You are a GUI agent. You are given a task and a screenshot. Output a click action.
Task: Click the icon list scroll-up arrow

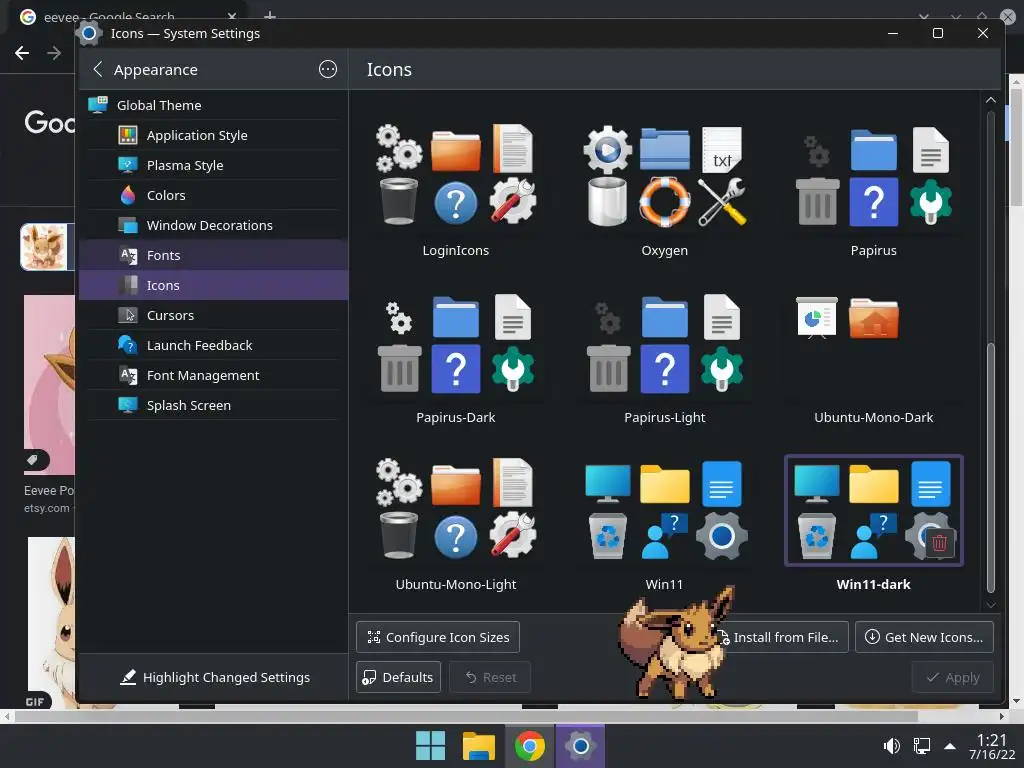click(991, 100)
